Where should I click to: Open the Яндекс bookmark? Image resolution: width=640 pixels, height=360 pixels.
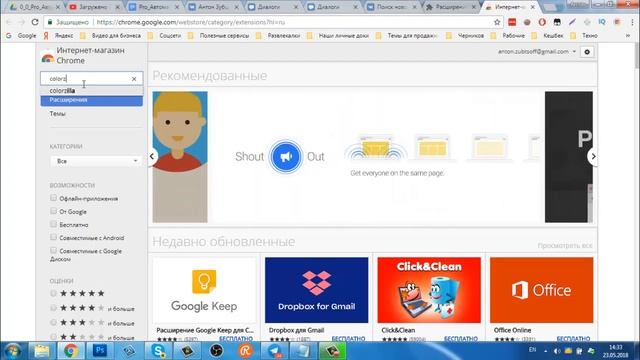pos(58,36)
